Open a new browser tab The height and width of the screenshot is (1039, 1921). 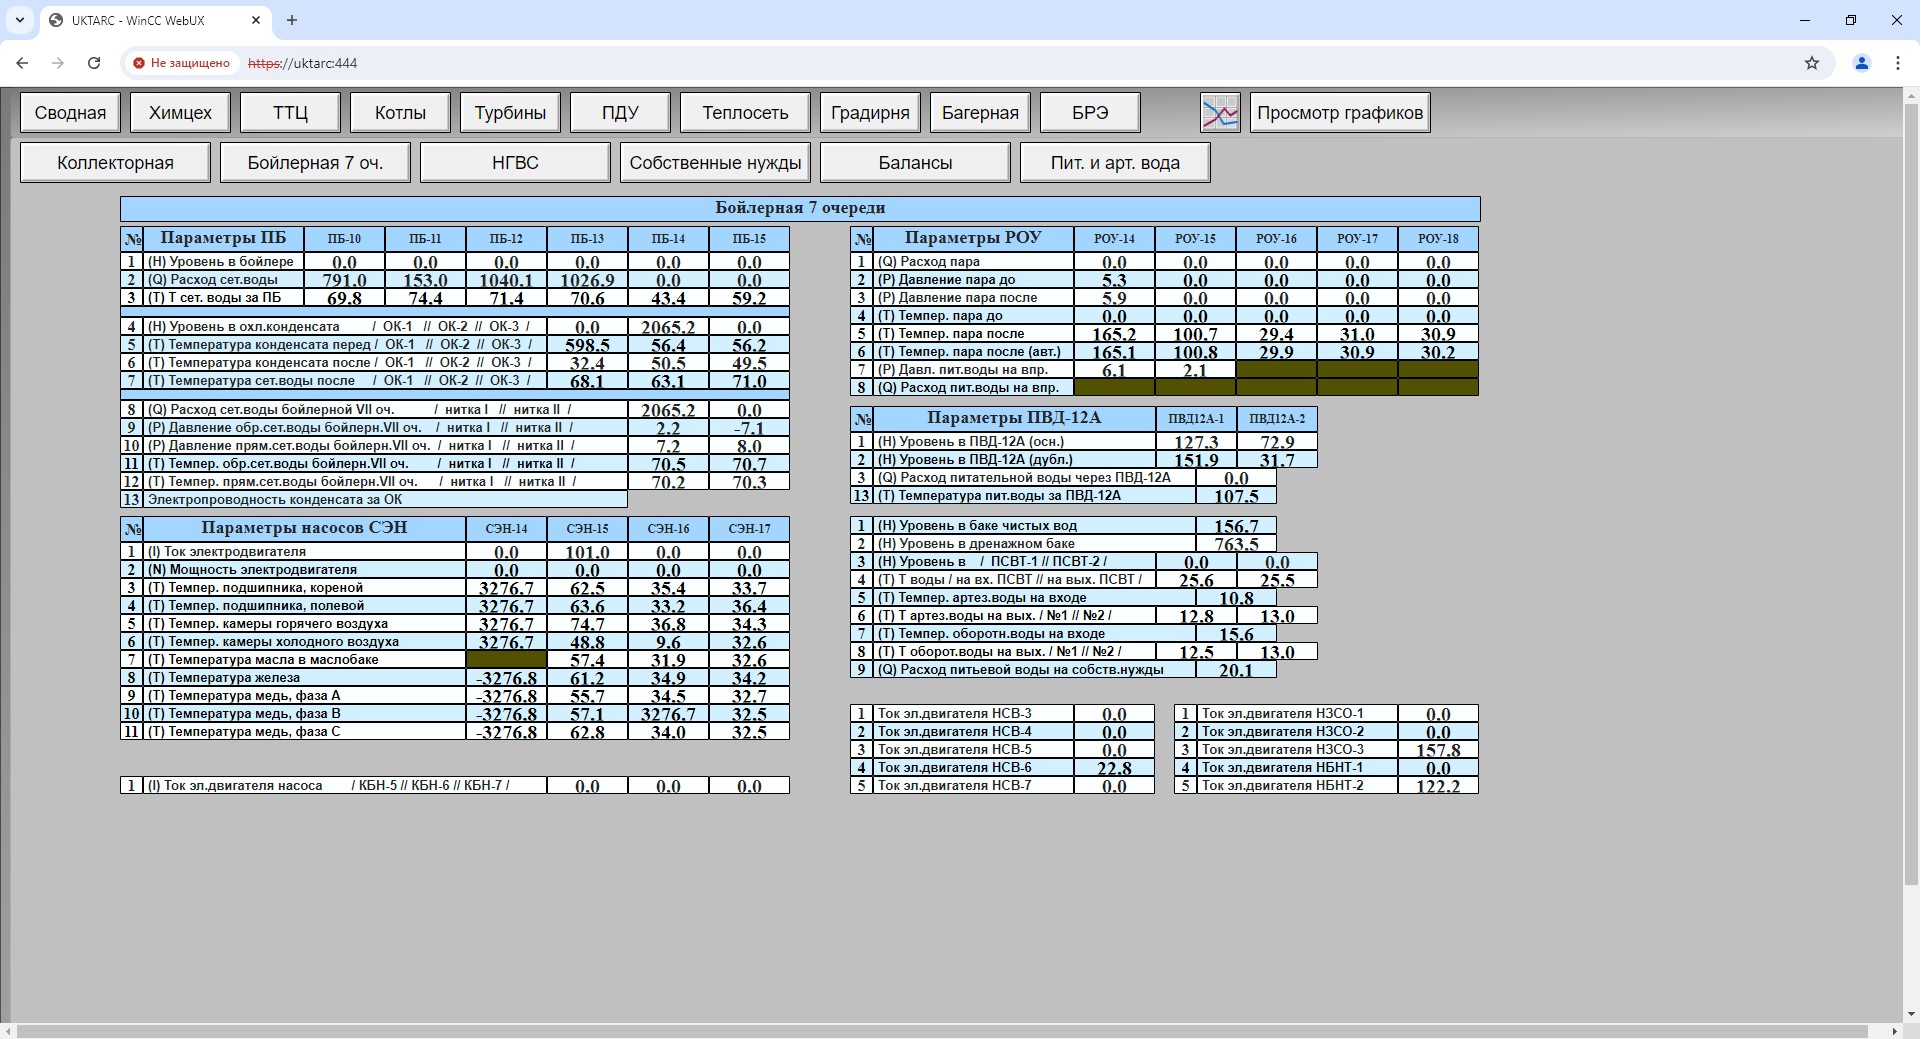click(292, 20)
